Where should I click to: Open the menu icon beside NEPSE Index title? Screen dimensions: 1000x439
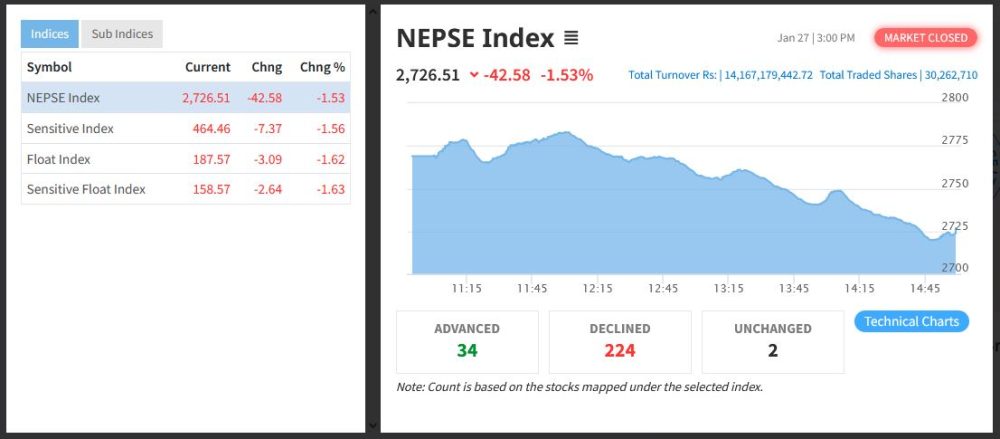571,39
